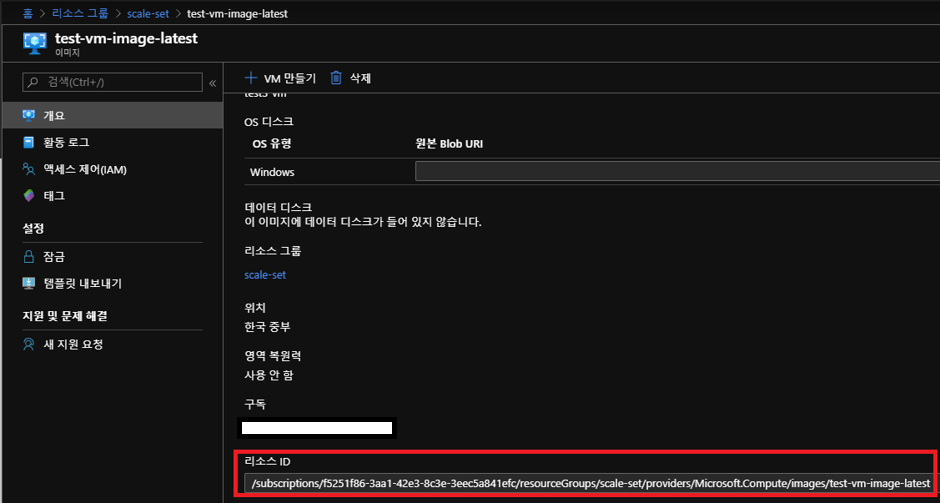940x503 pixels.
Task: Click the 설정 section heading
Action: pyautogui.click(x=34, y=228)
